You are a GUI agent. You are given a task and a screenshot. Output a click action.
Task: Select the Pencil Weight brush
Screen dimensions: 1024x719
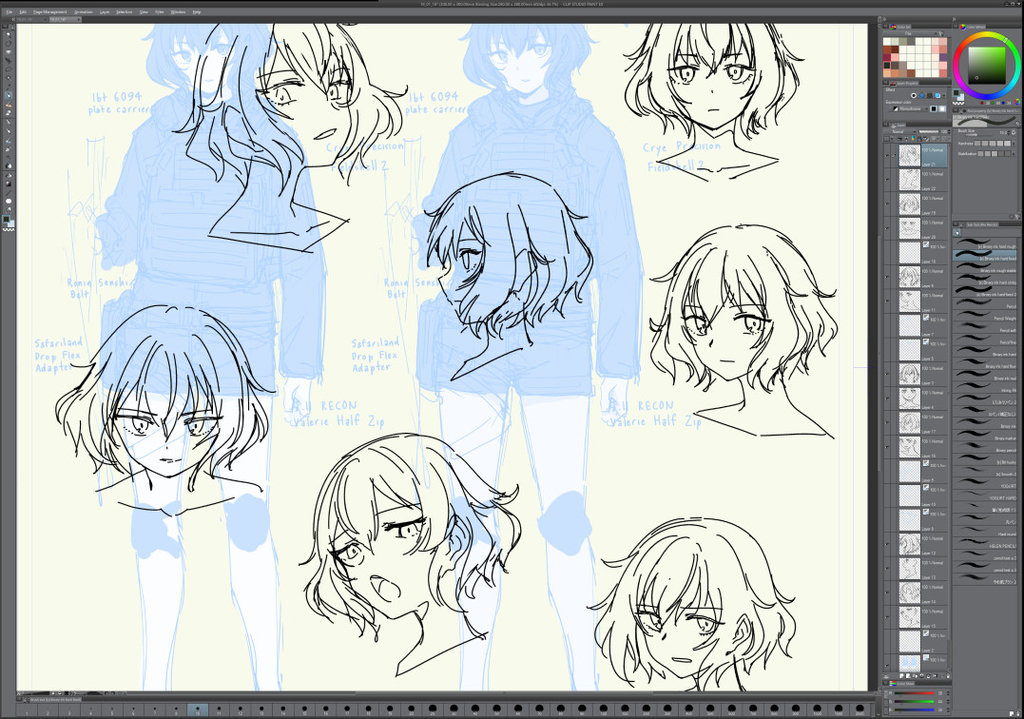(x=986, y=316)
